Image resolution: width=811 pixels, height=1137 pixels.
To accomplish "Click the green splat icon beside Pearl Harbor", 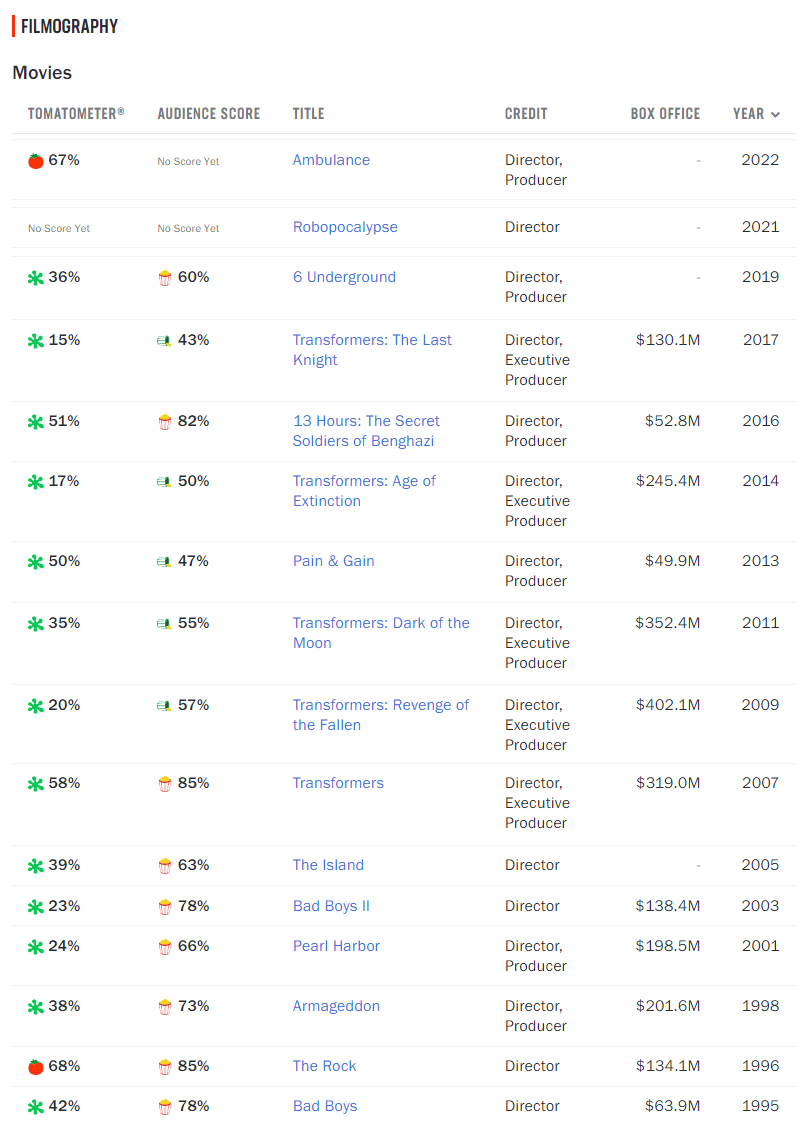I will [x=36, y=947].
